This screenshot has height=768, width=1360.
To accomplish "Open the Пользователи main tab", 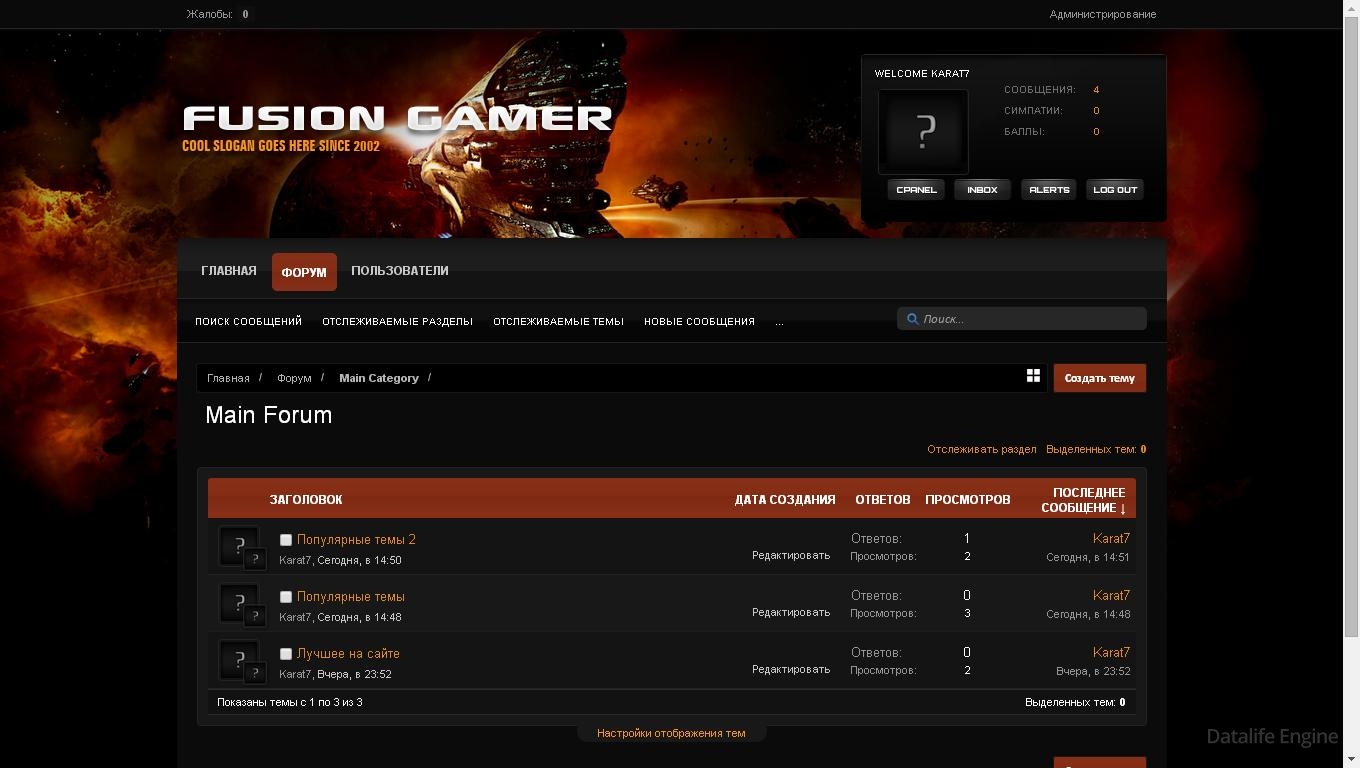I will tap(400, 271).
